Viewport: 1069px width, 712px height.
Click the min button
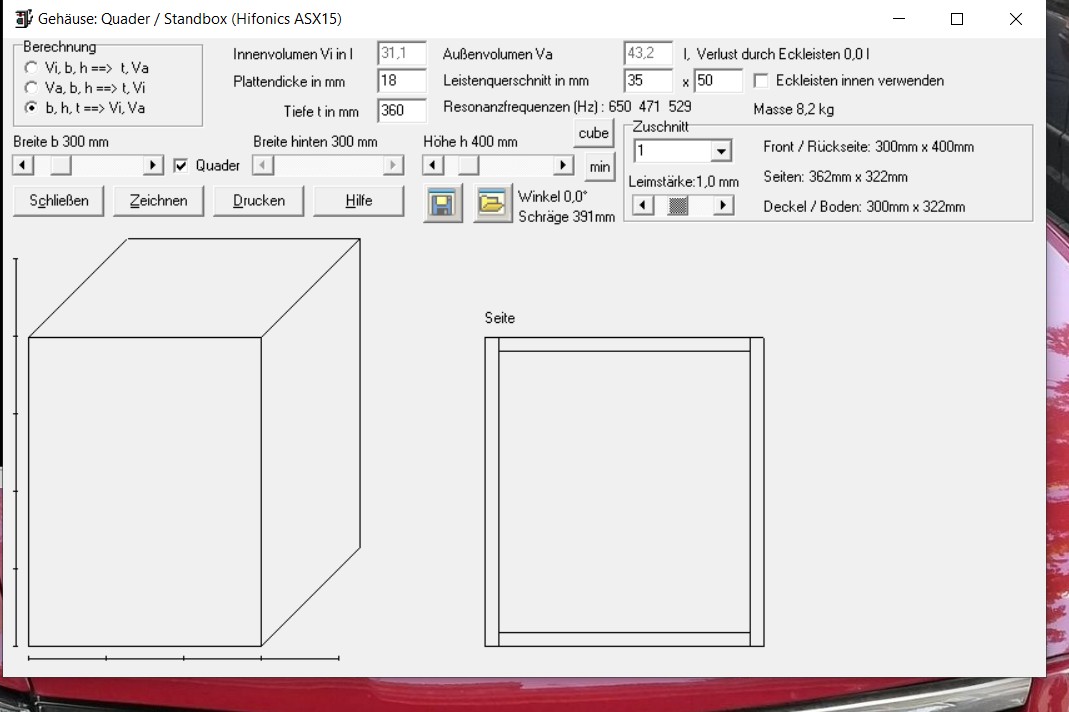599,167
